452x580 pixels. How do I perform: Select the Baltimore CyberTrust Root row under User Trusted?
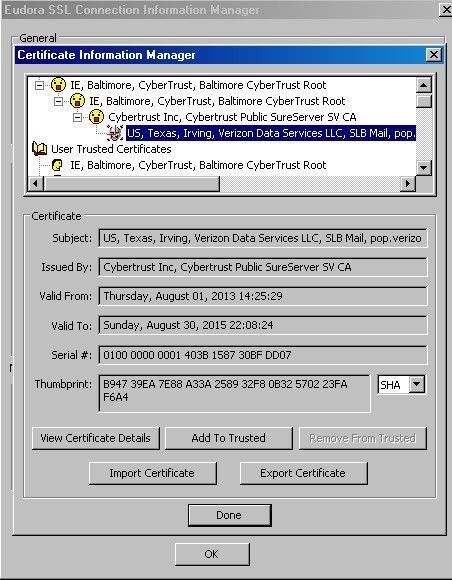[x=198, y=165]
